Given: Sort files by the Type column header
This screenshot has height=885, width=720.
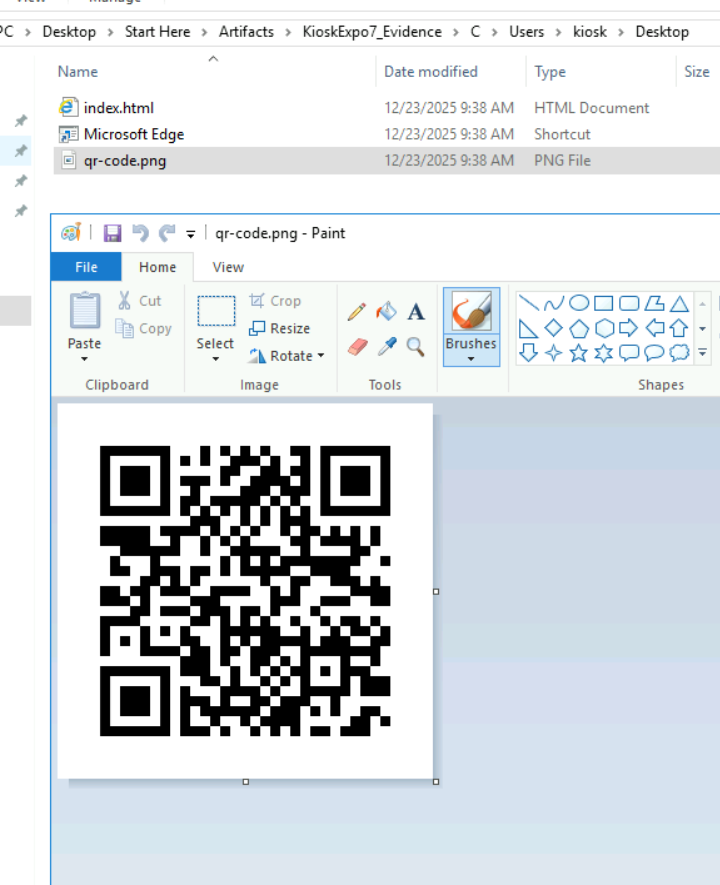Looking at the screenshot, I should 550,72.
